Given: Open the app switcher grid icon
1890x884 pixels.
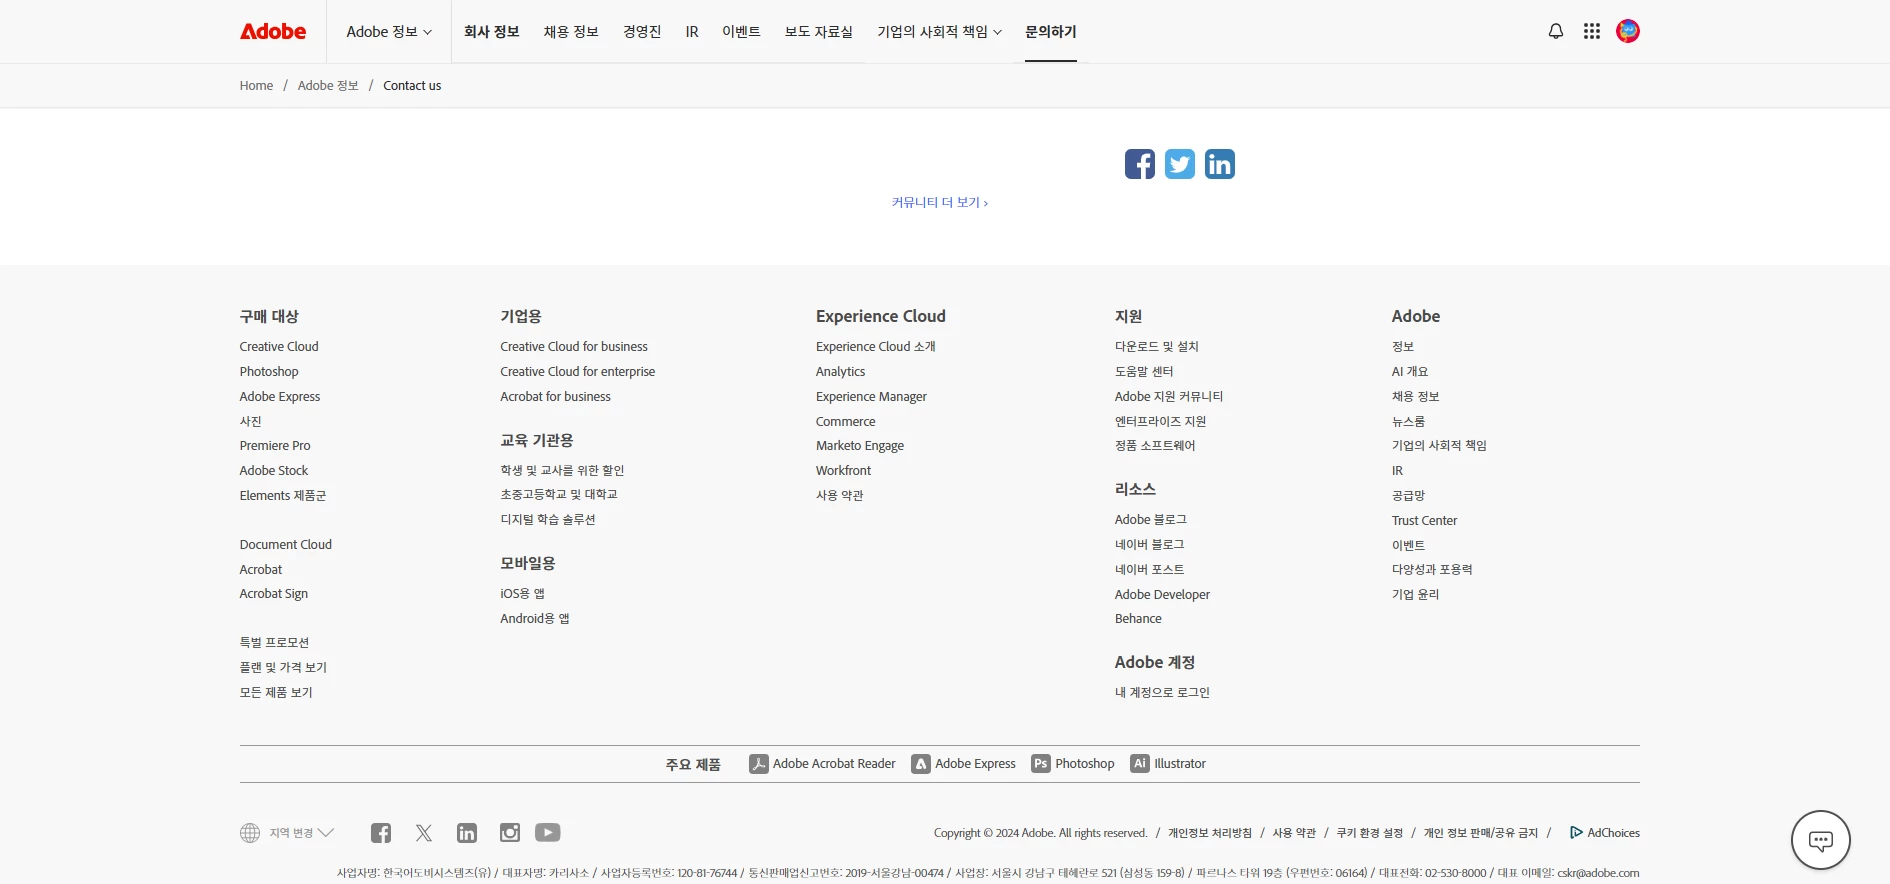Looking at the screenshot, I should pyautogui.click(x=1592, y=31).
